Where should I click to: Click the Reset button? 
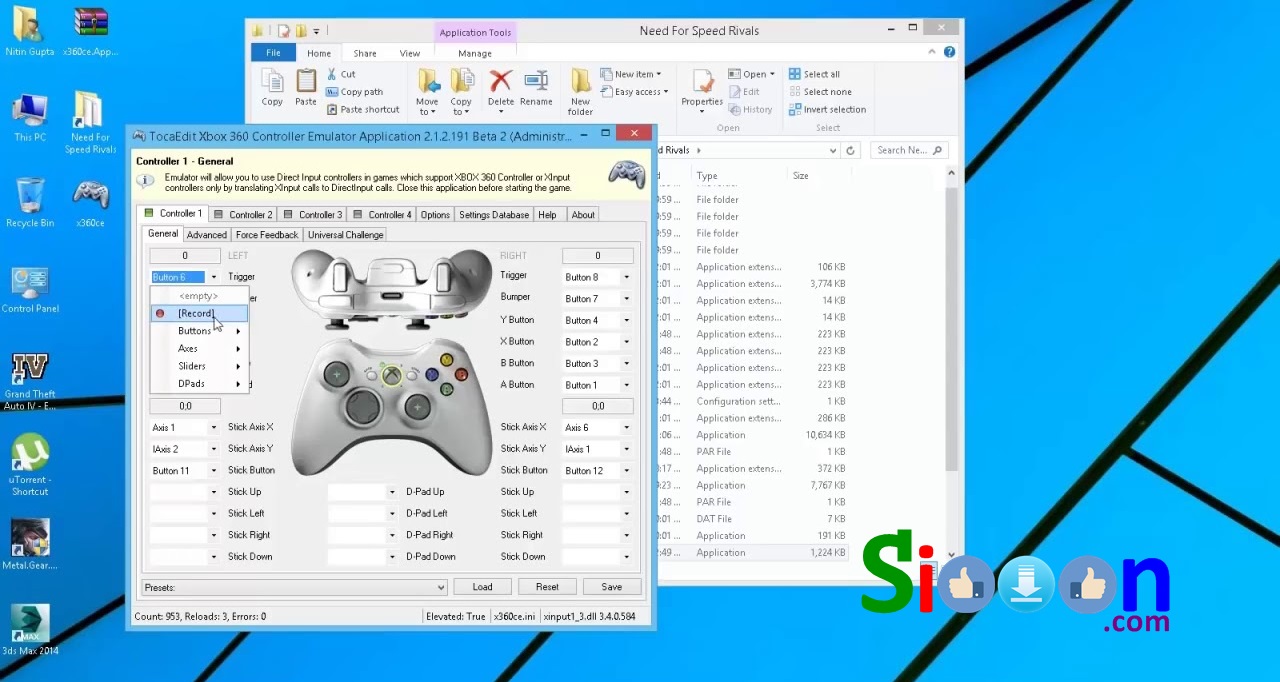(x=547, y=587)
